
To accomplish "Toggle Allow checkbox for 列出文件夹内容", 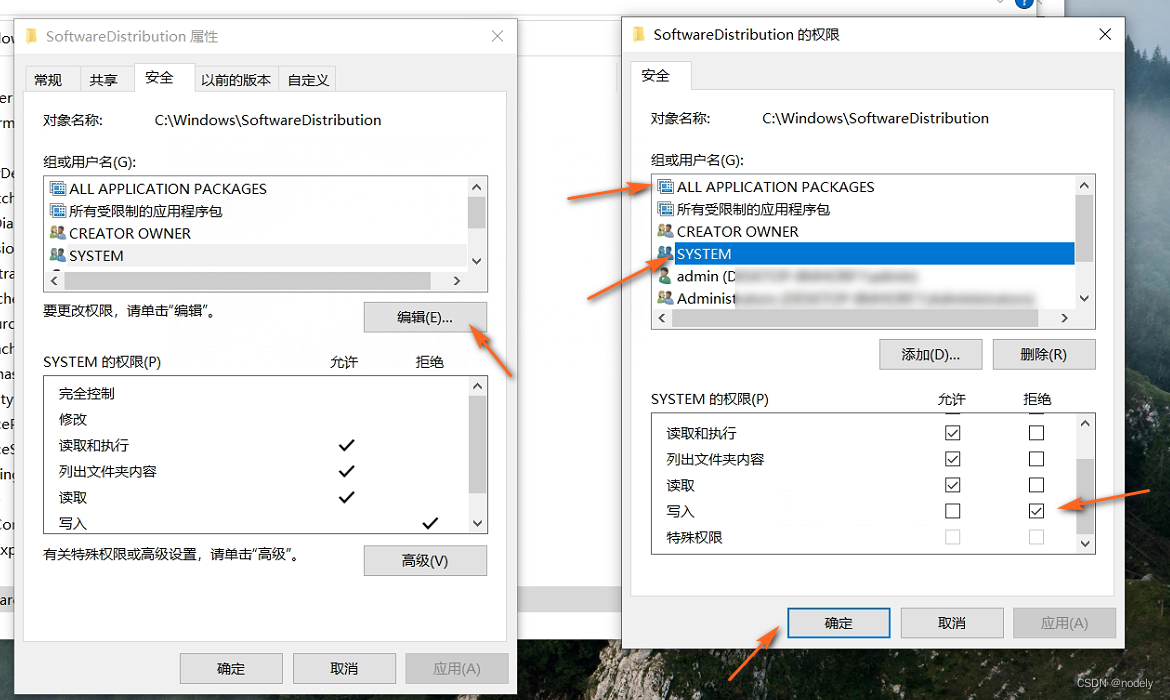I will tap(952, 459).
